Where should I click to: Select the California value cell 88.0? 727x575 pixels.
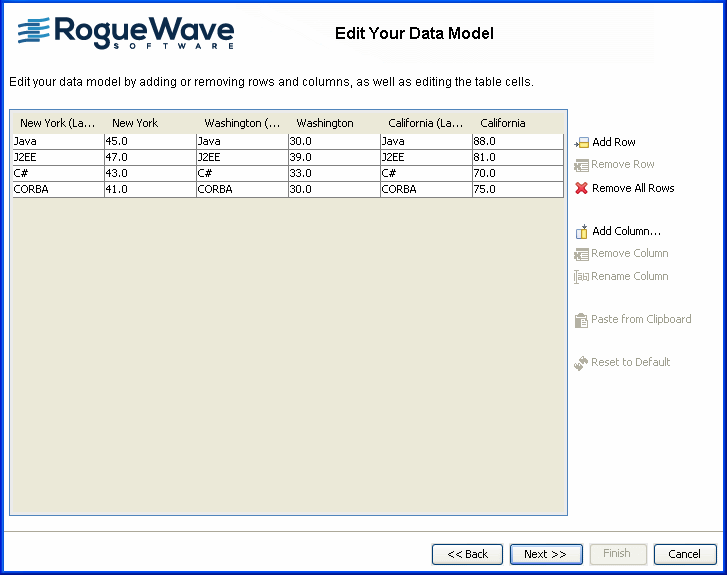coord(517,142)
